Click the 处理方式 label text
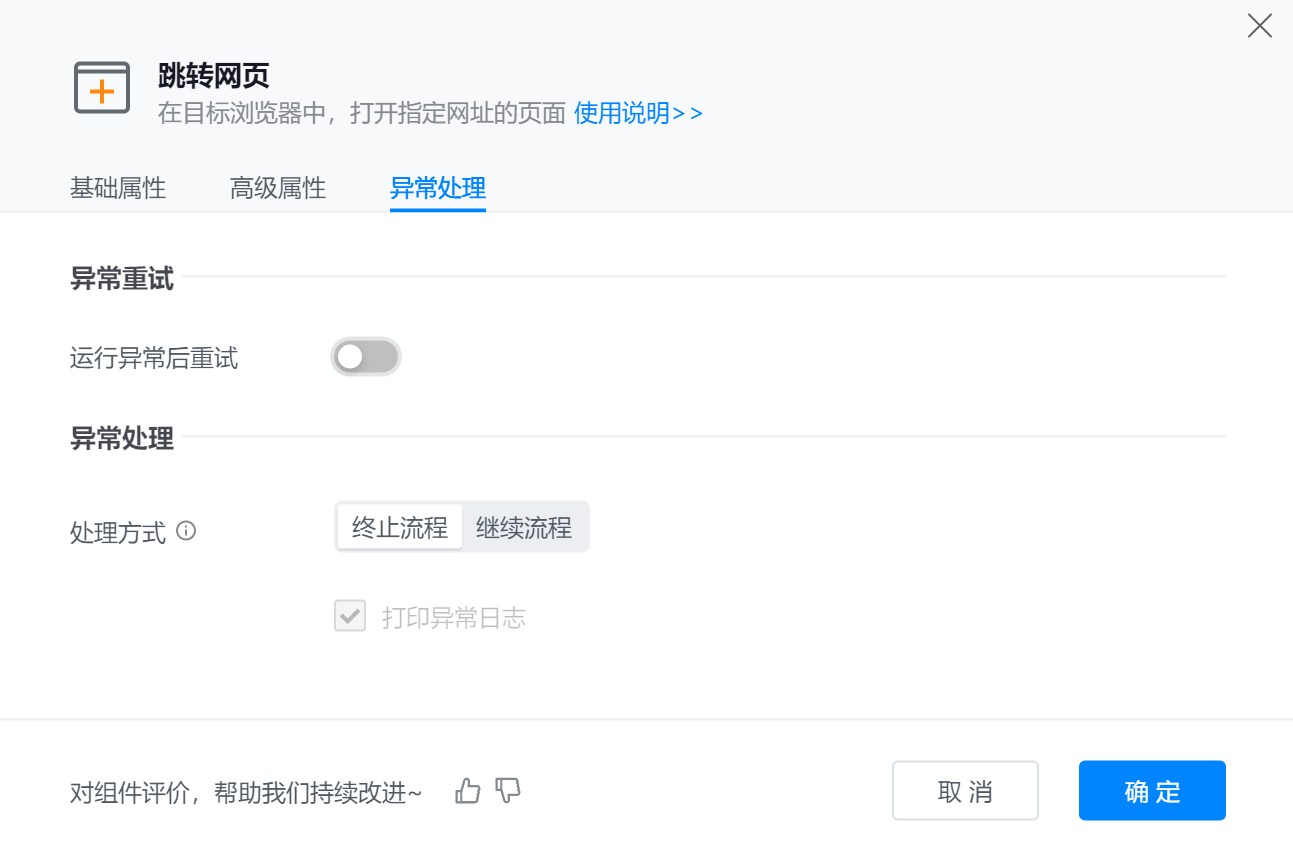This screenshot has width=1293, height=841. click(118, 532)
